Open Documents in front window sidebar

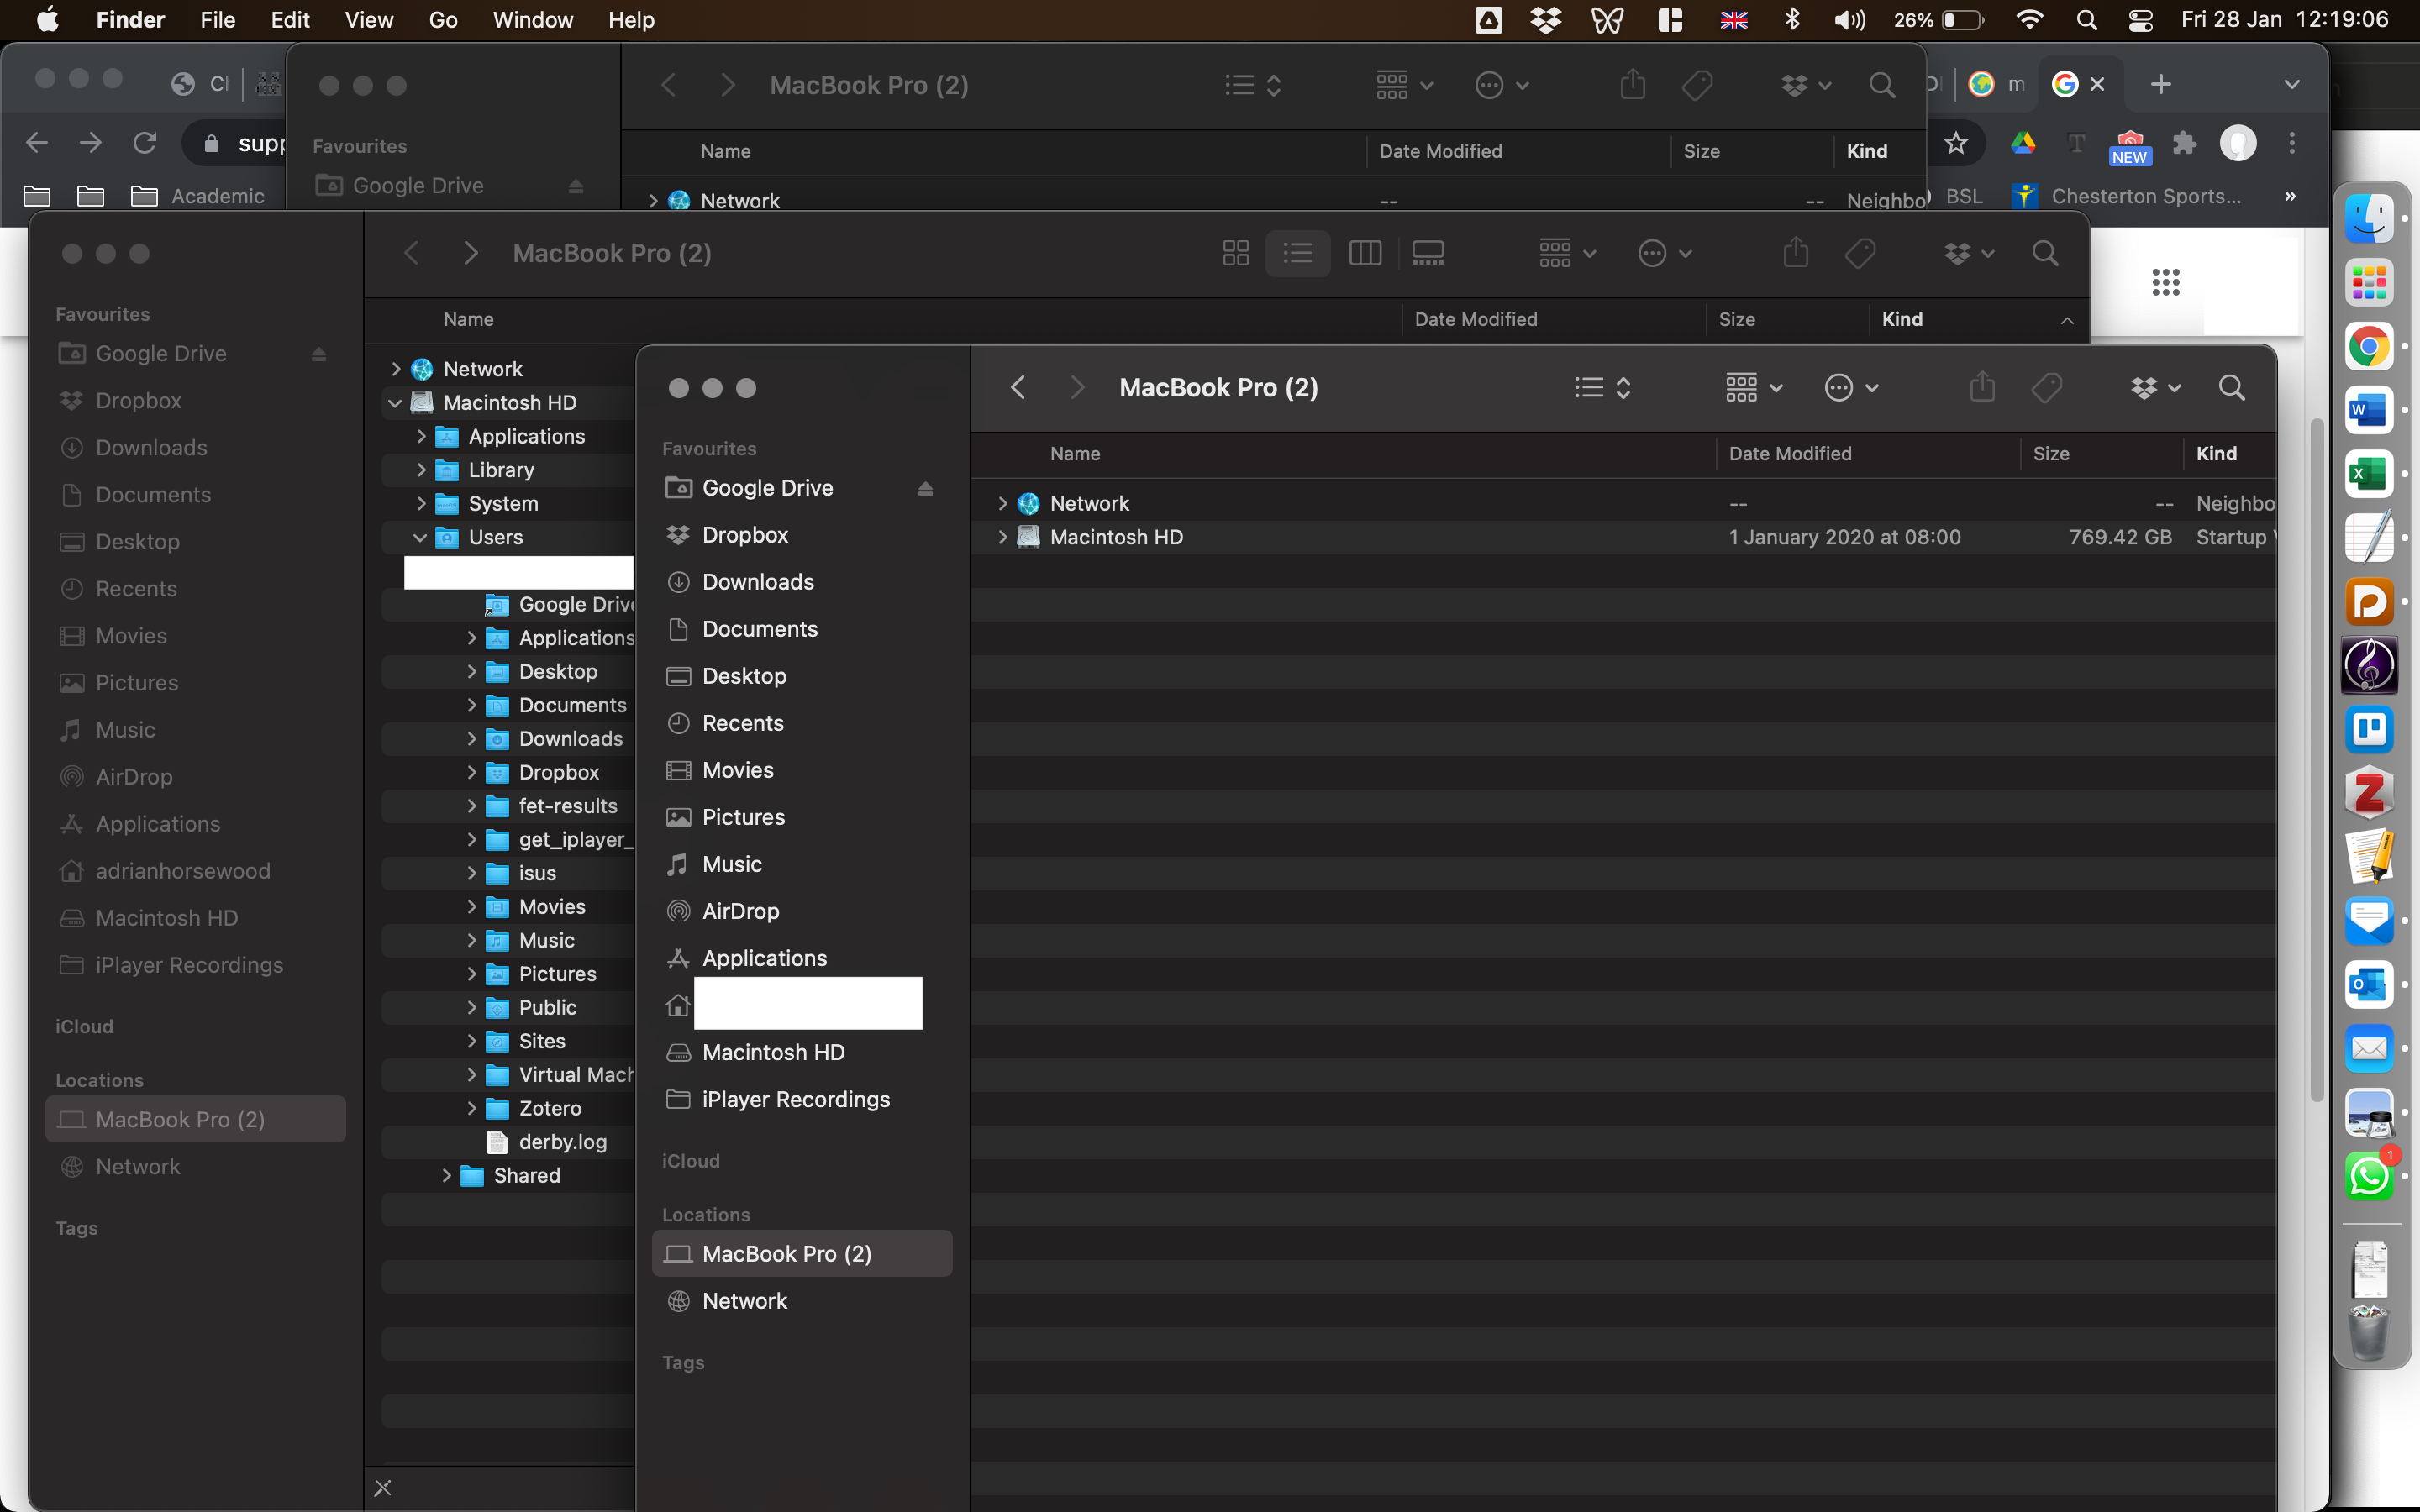pos(760,629)
